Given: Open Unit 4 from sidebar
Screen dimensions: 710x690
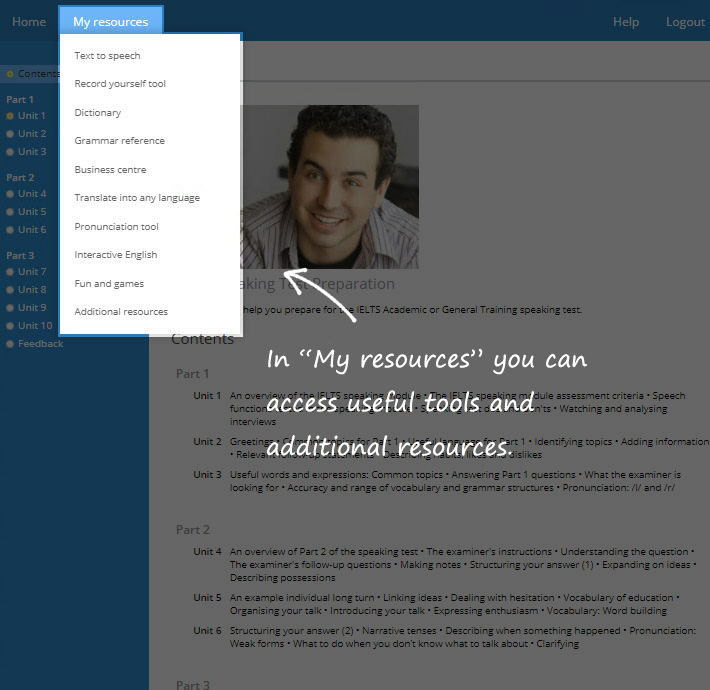Looking at the screenshot, I should click(x=32, y=194).
